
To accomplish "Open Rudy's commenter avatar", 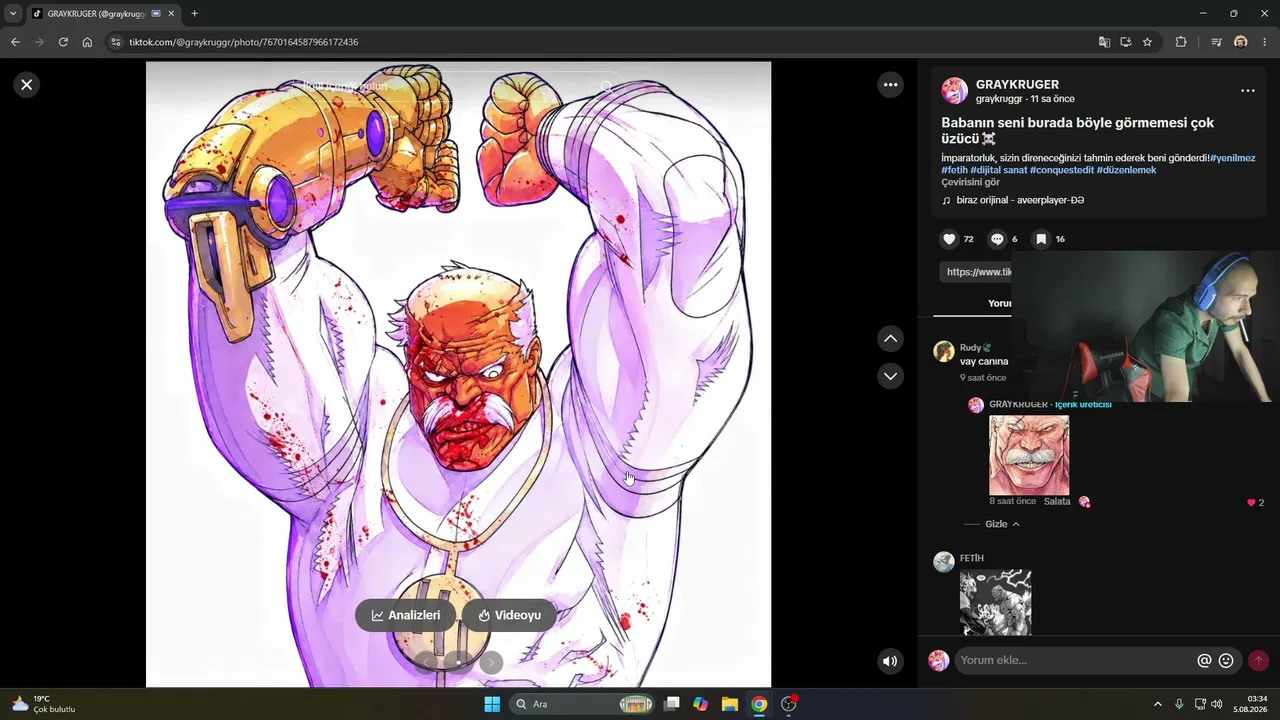I will pyautogui.click(x=943, y=351).
